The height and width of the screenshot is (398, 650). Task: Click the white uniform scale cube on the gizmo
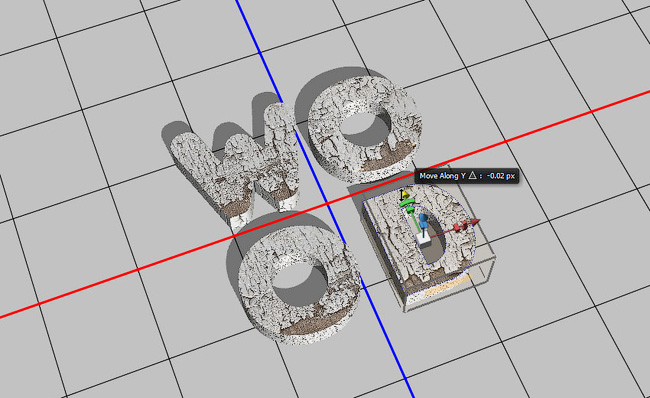[x=423, y=239]
